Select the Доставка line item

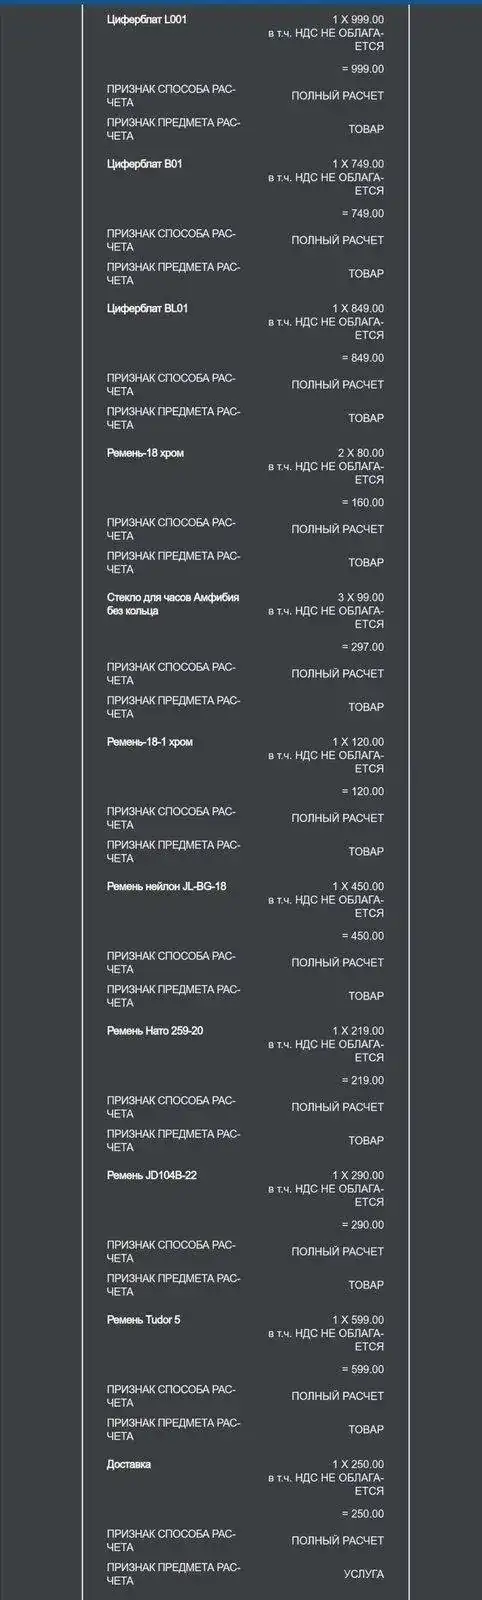click(x=129, y=1464)
